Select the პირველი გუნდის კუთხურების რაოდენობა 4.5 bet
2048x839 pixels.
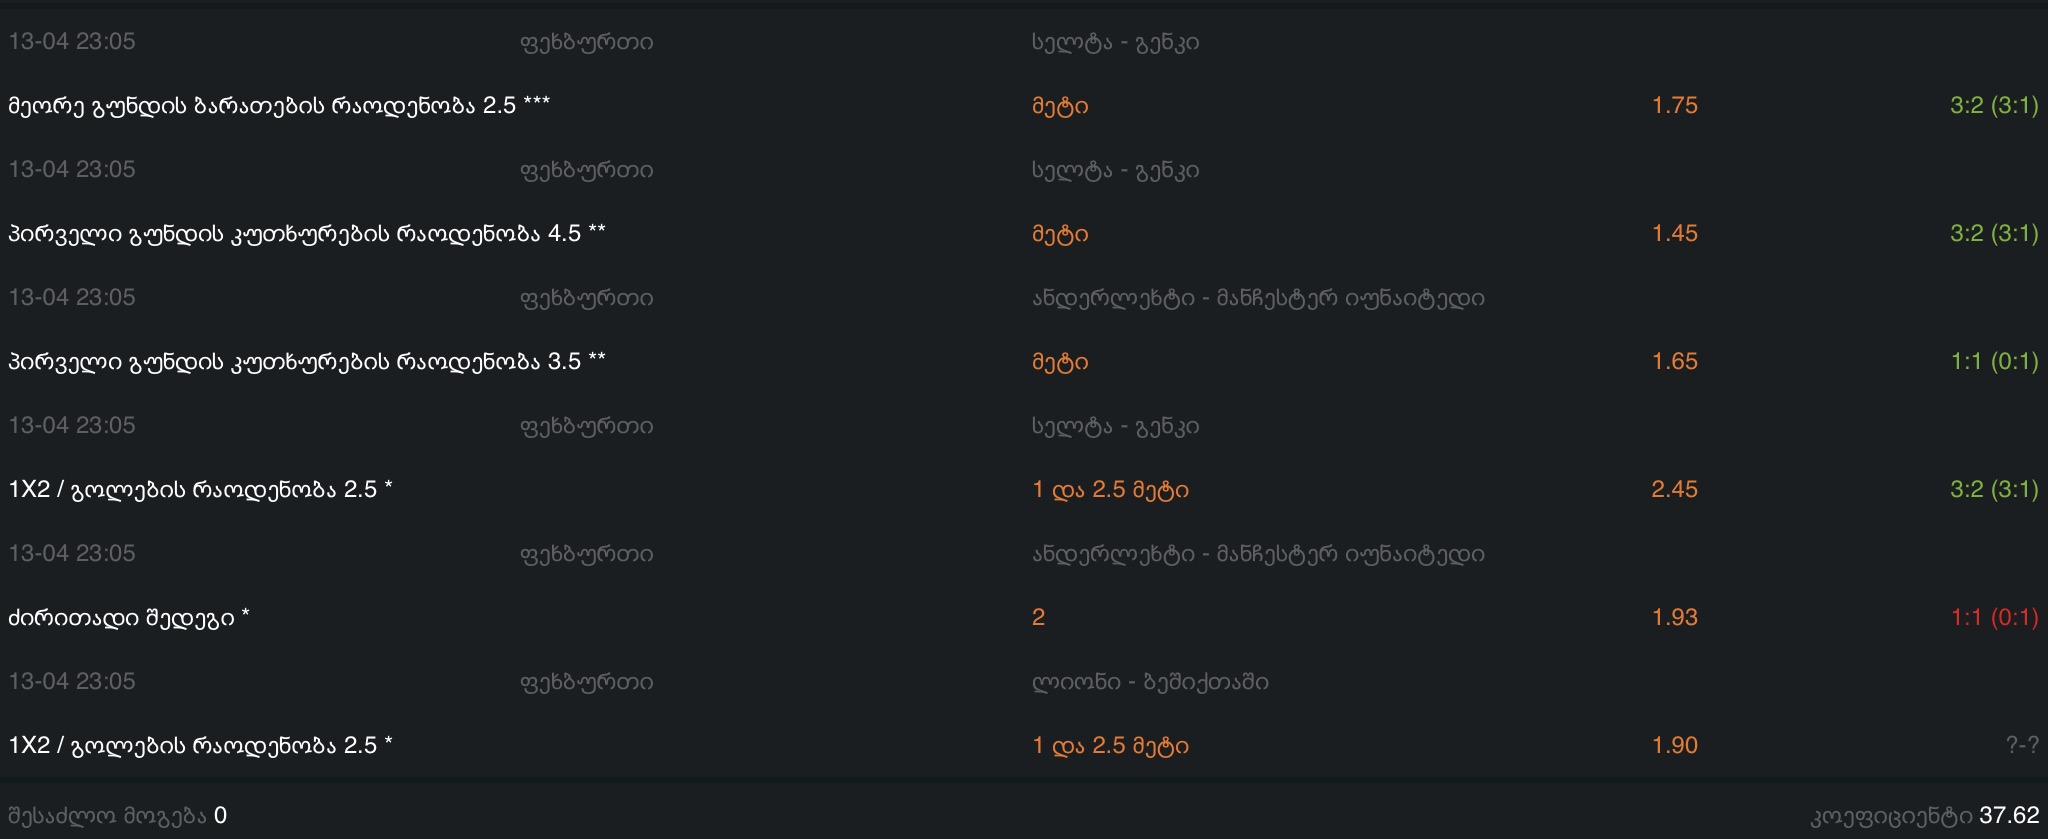(x=307, y=234)
